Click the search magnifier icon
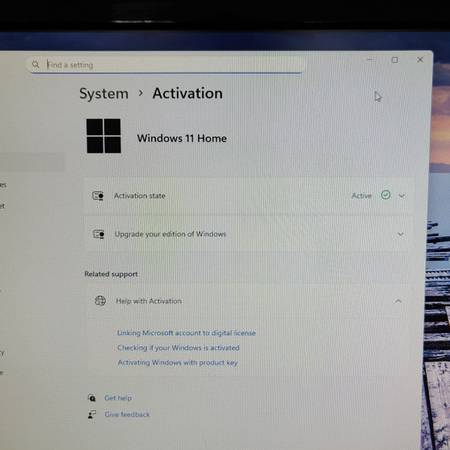This screenshot has width=450, height=450. 36,65
